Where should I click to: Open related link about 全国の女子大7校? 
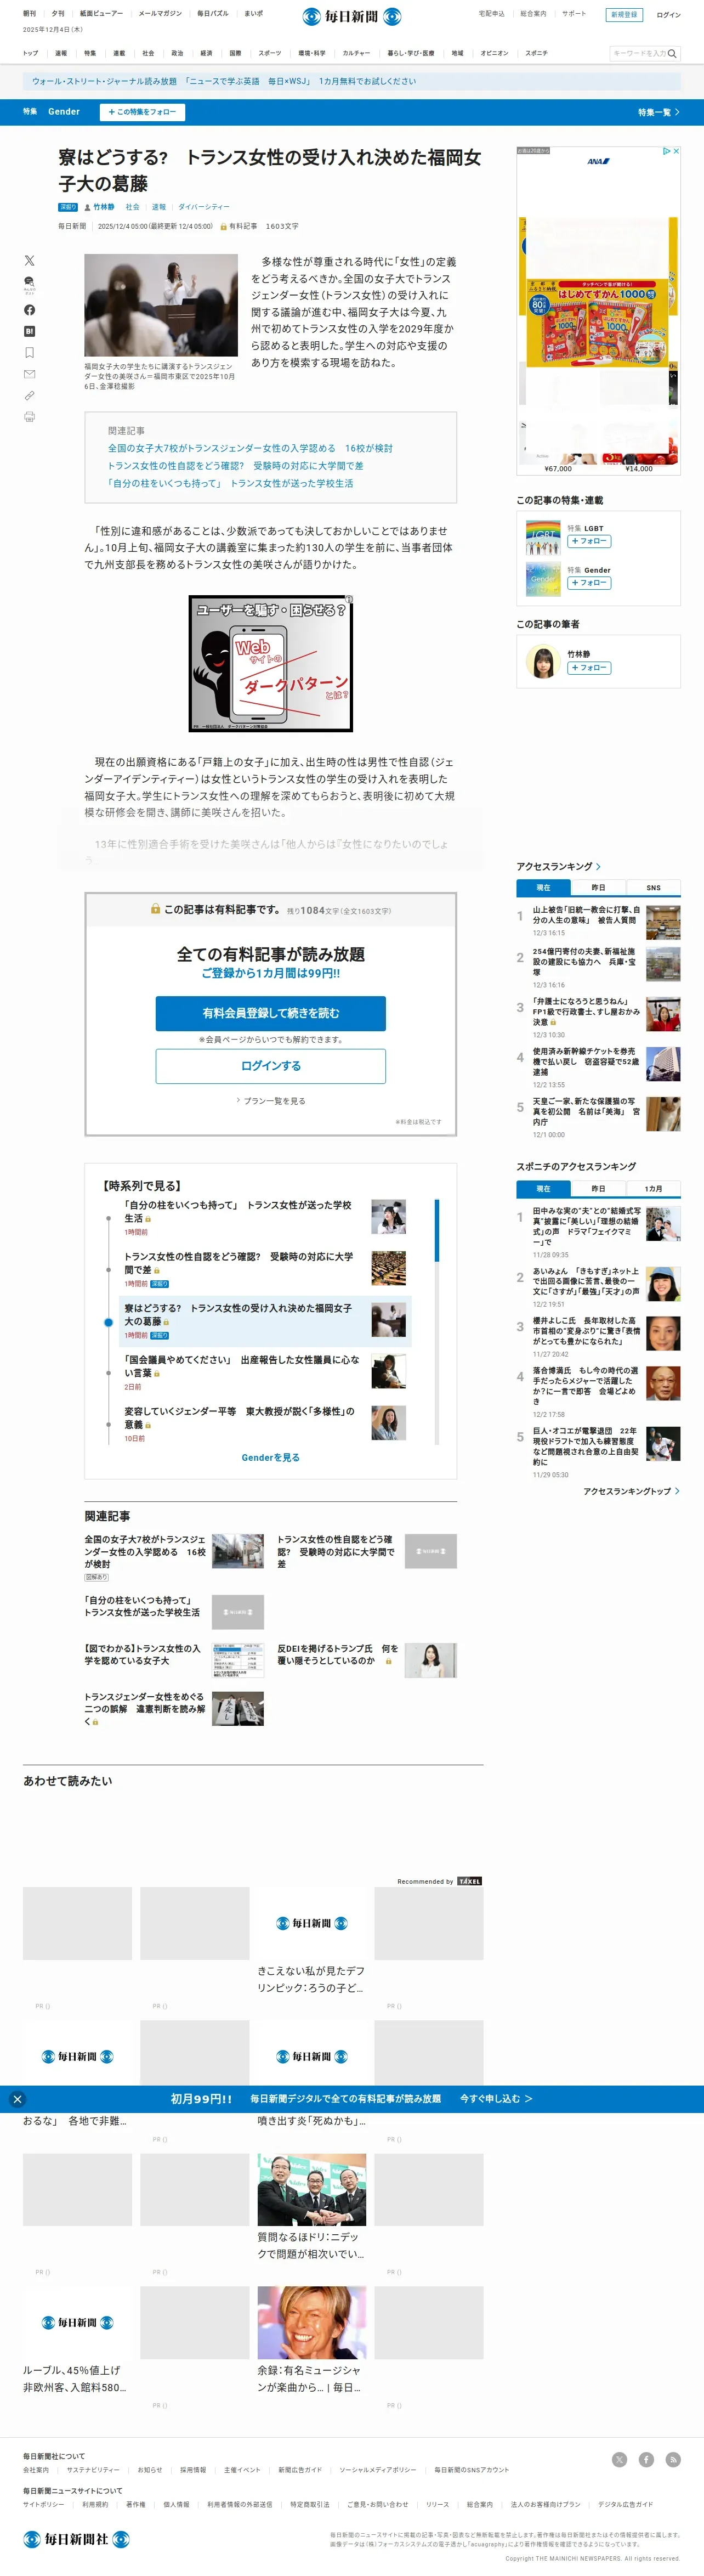point(250,448)
